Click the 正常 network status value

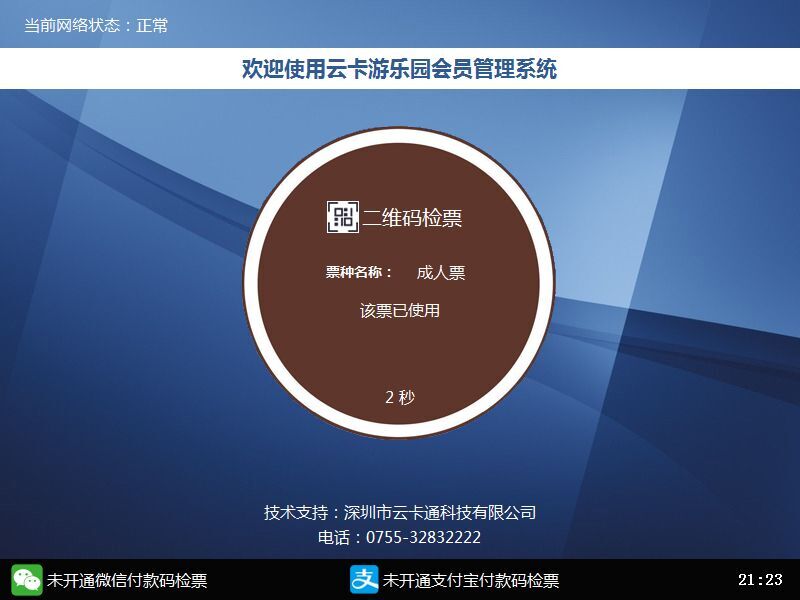152,25
